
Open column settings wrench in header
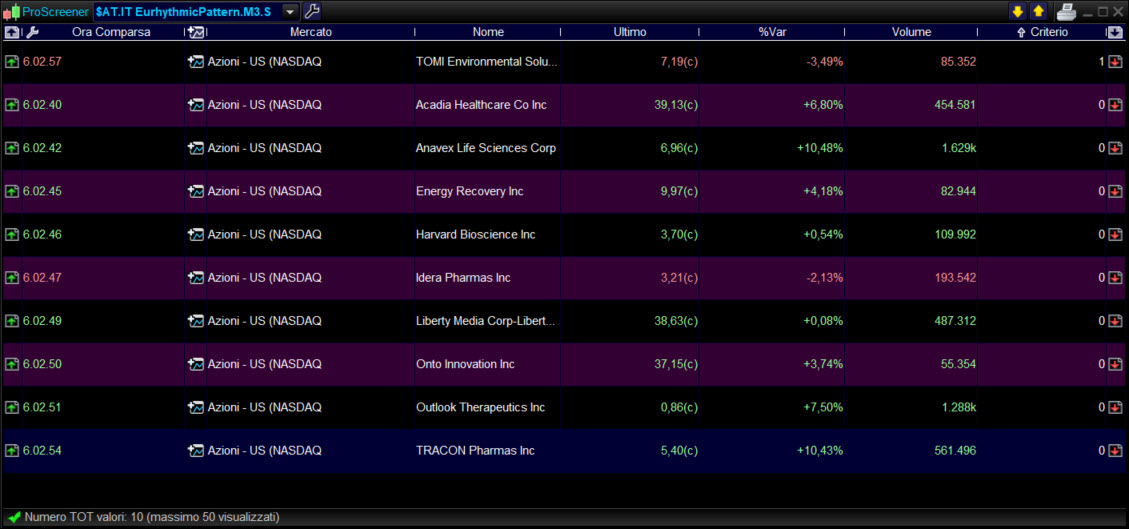[32, 32]
